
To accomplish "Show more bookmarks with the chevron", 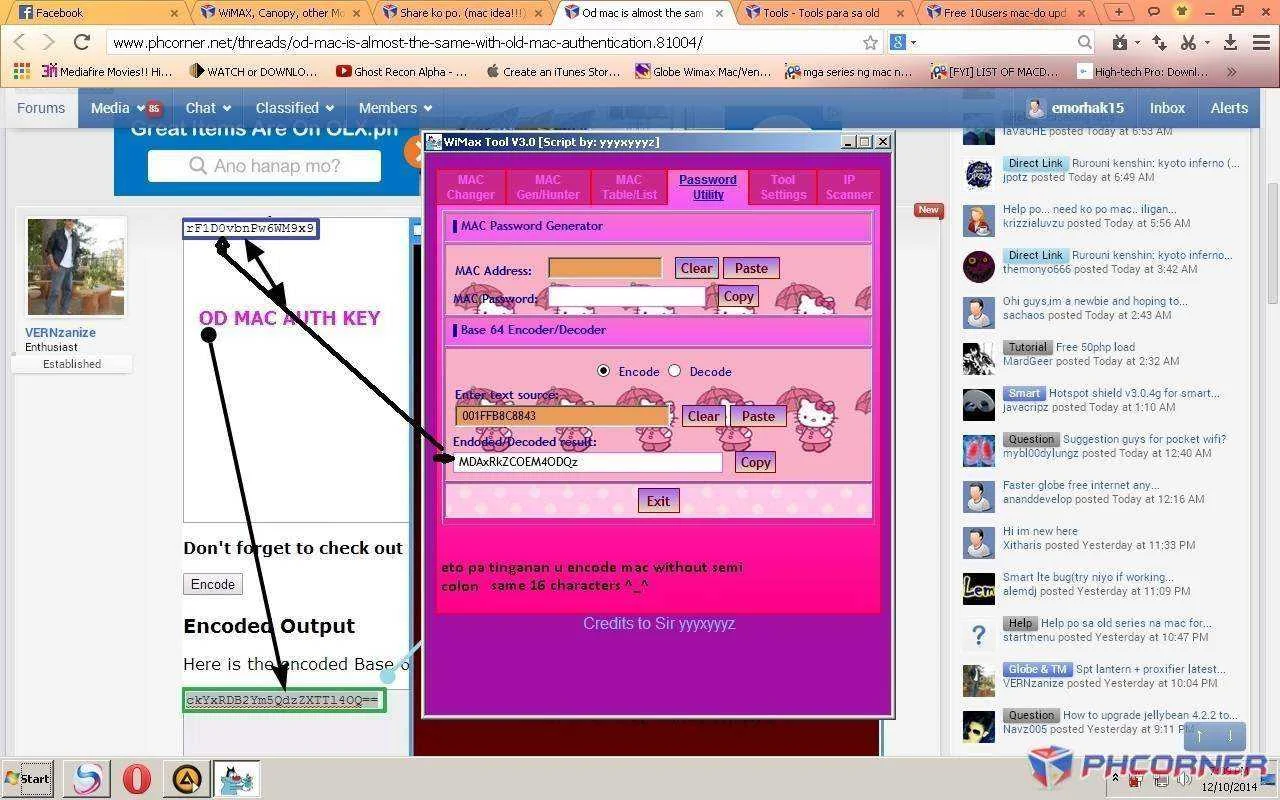I will point(1232,72).
